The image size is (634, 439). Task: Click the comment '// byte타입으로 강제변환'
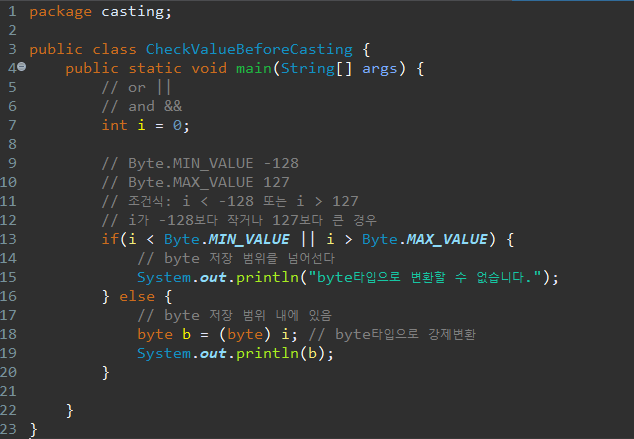[x=392, y=334]
